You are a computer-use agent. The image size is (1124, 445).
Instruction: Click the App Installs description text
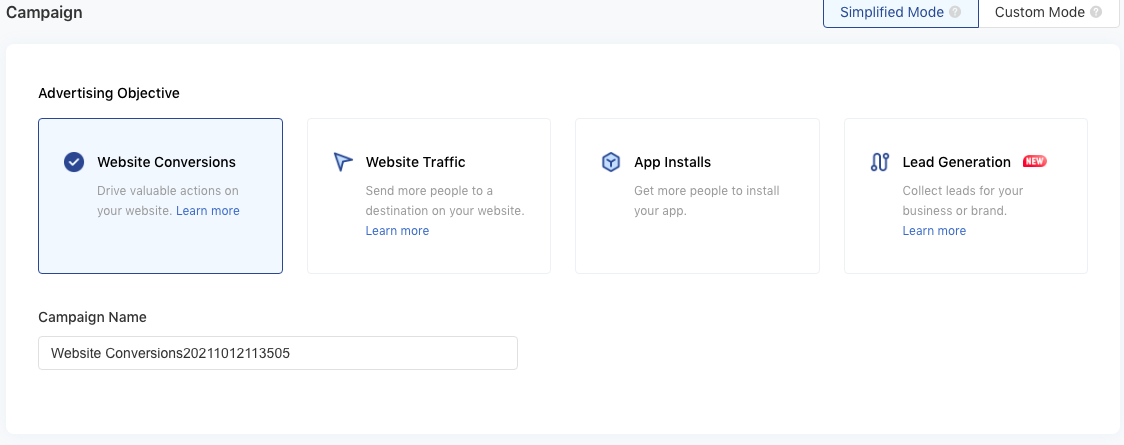point(707,201)
